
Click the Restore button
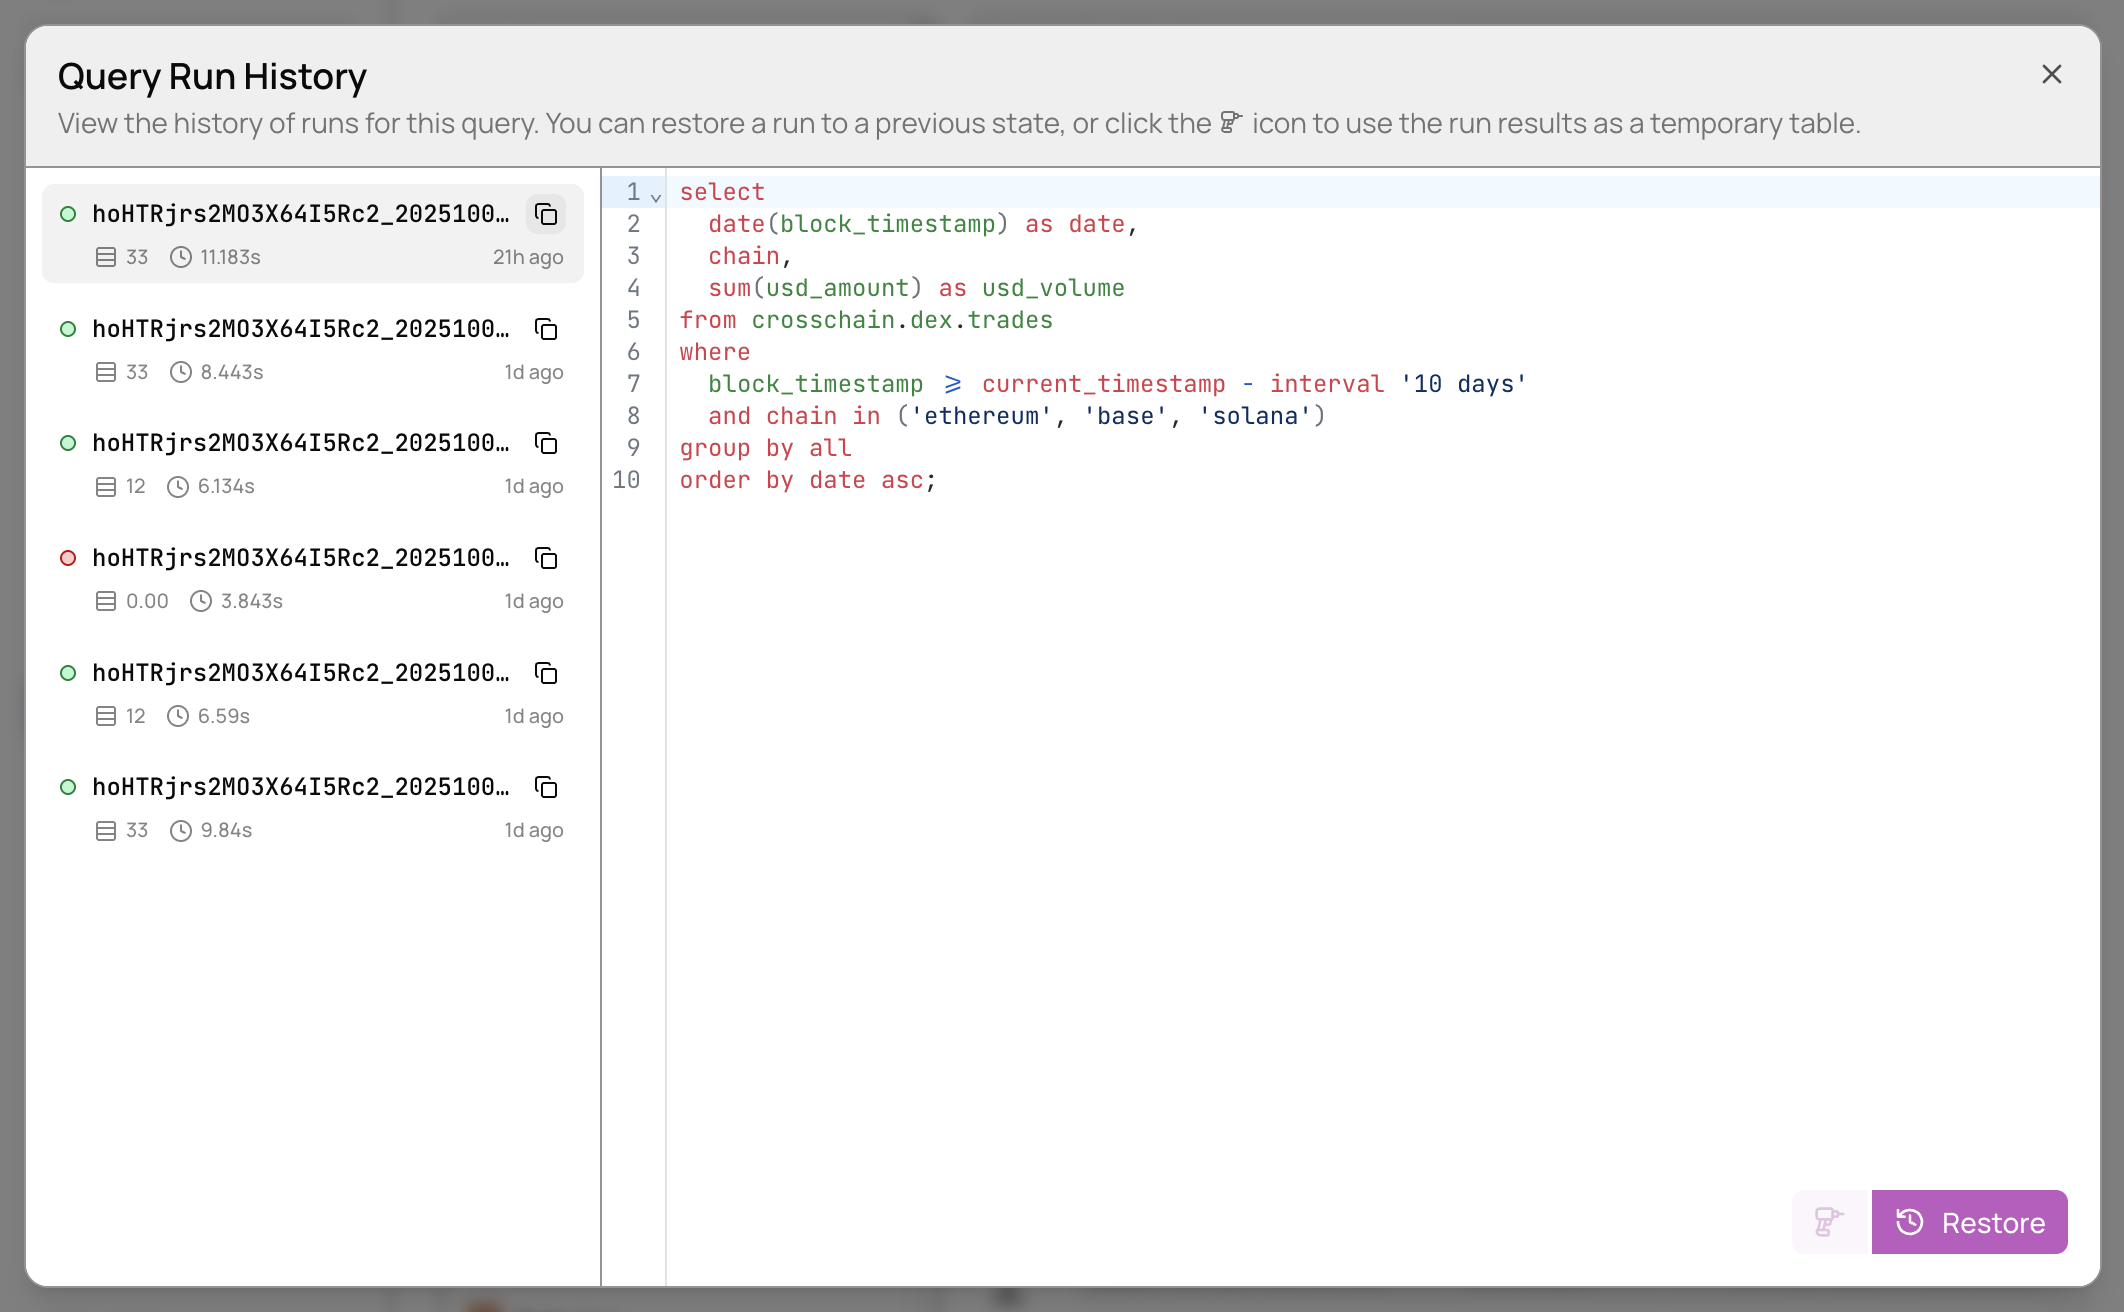tap(1969, 1222)
